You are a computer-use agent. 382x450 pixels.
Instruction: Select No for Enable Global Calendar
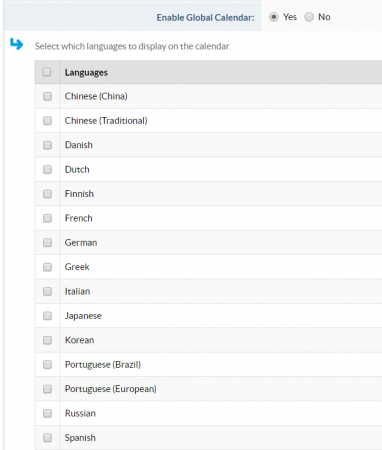coord(309,17)
